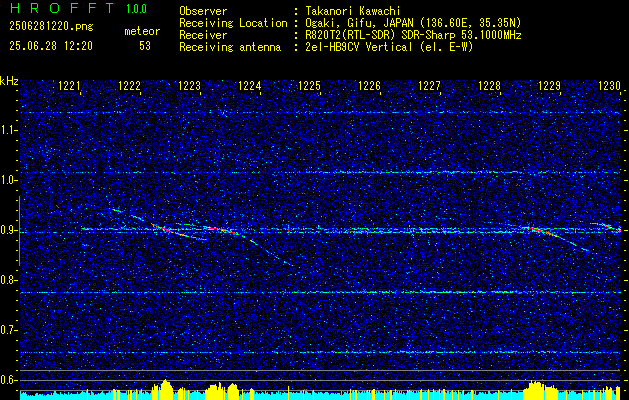Viewport: 629px width, 400px height.
Task: Click the HROFFT title text
Action: 63,8
